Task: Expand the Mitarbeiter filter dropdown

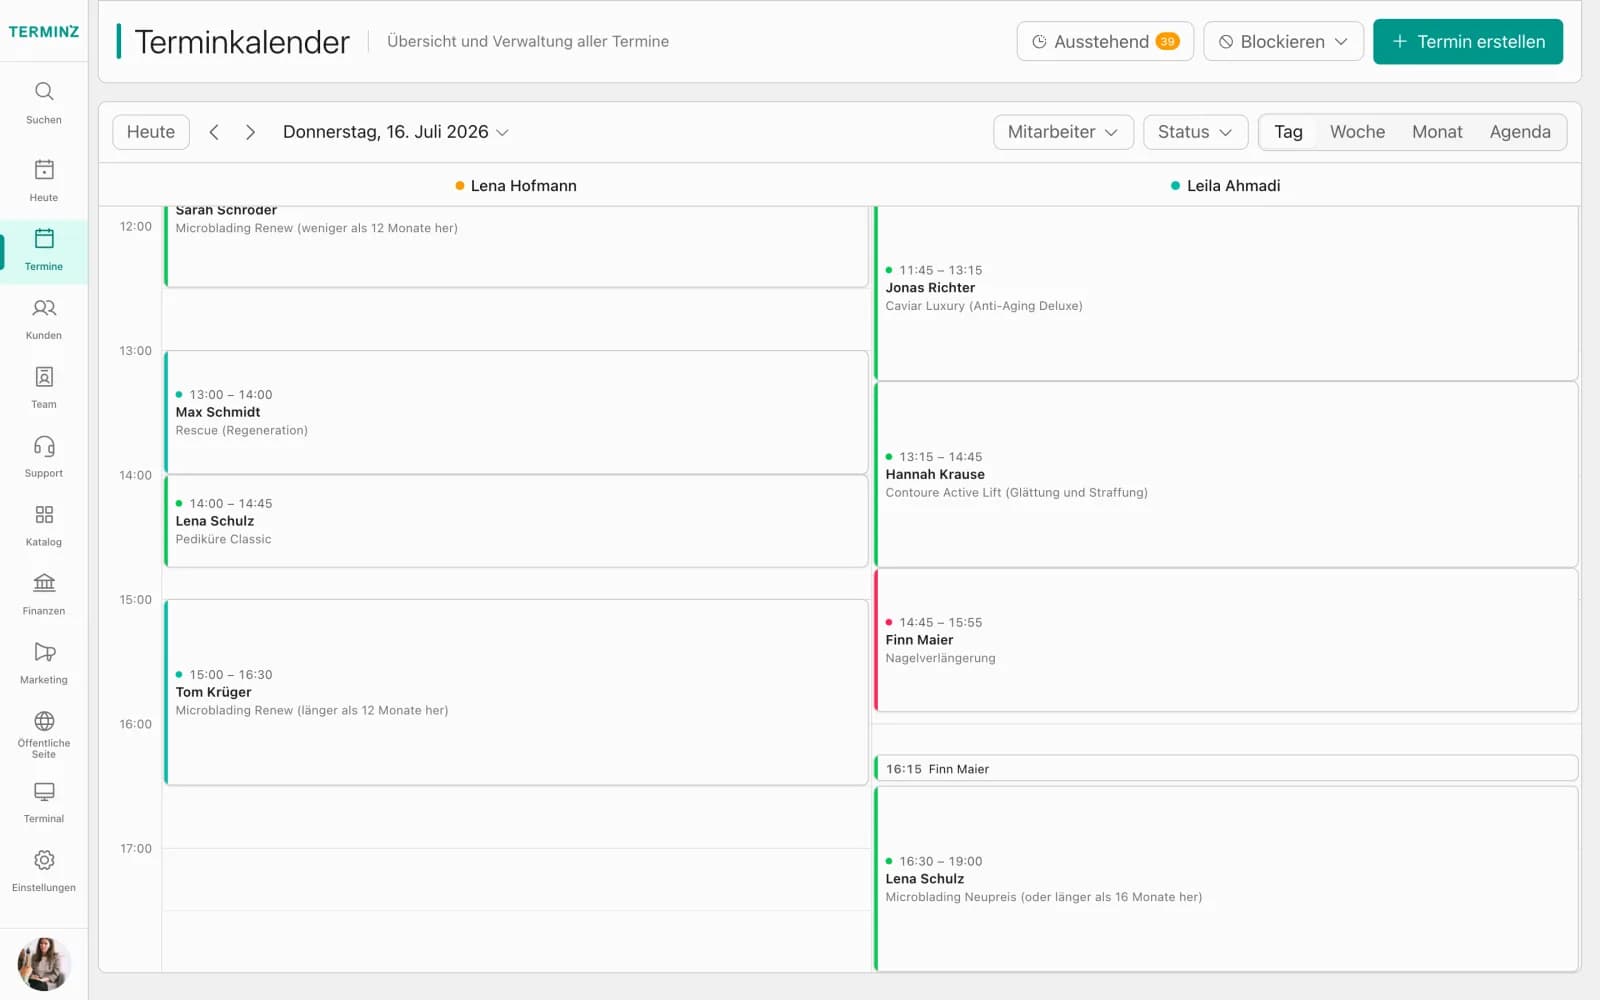Action: click(1063, 132)
